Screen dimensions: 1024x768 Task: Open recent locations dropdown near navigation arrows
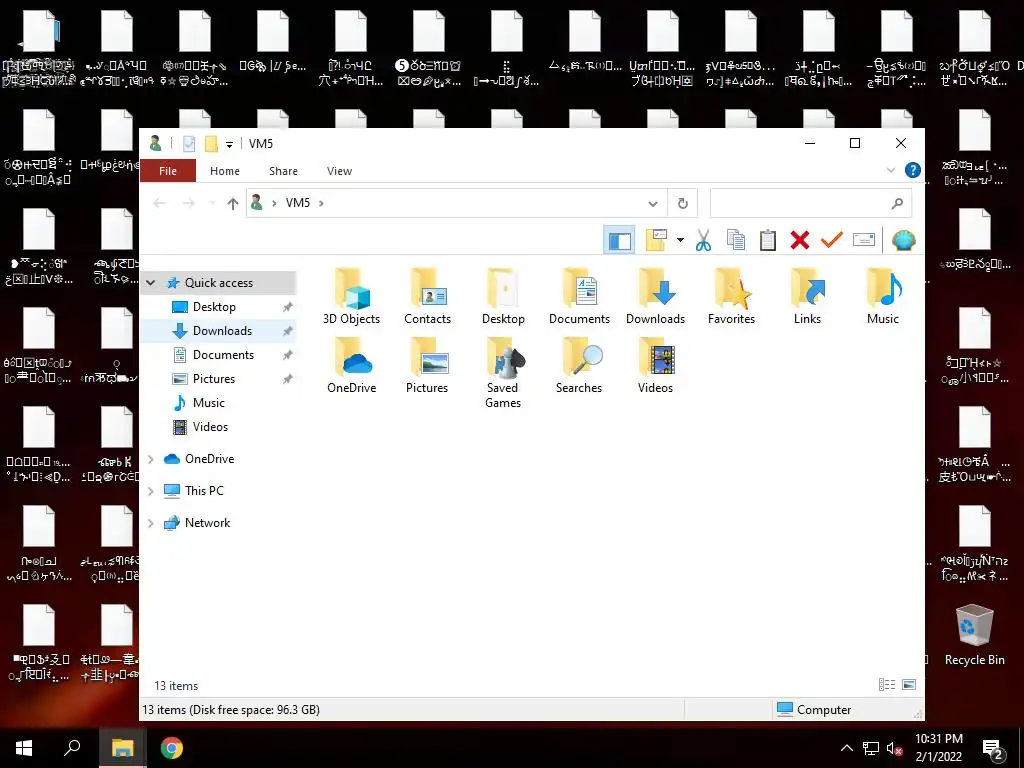click(212, 204)
